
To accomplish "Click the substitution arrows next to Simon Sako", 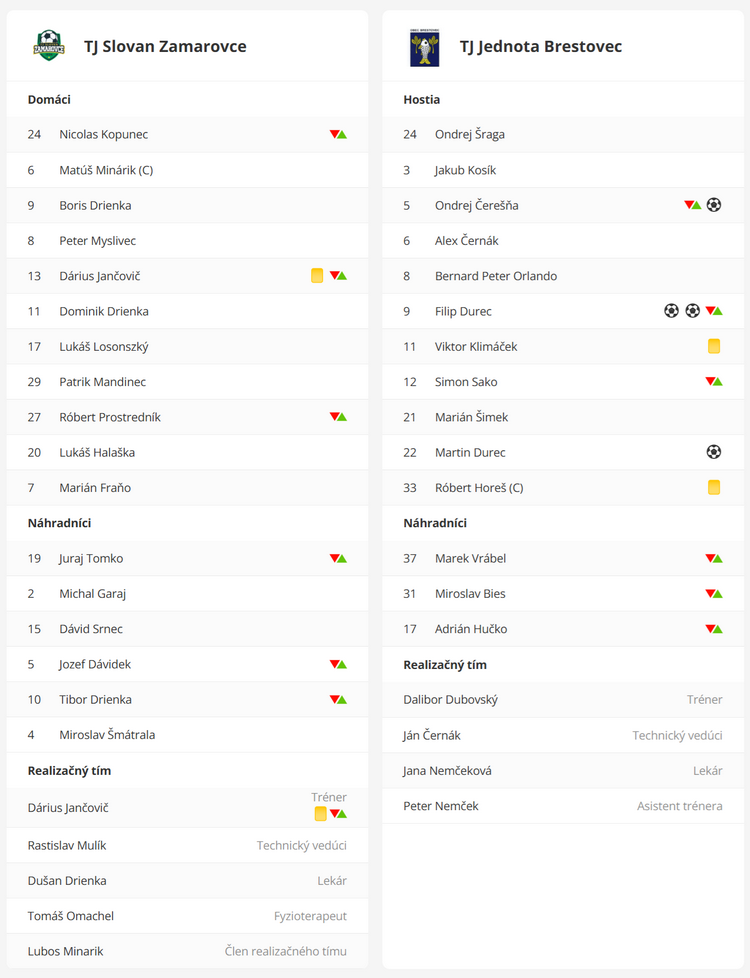I will (x=714, y=381).
